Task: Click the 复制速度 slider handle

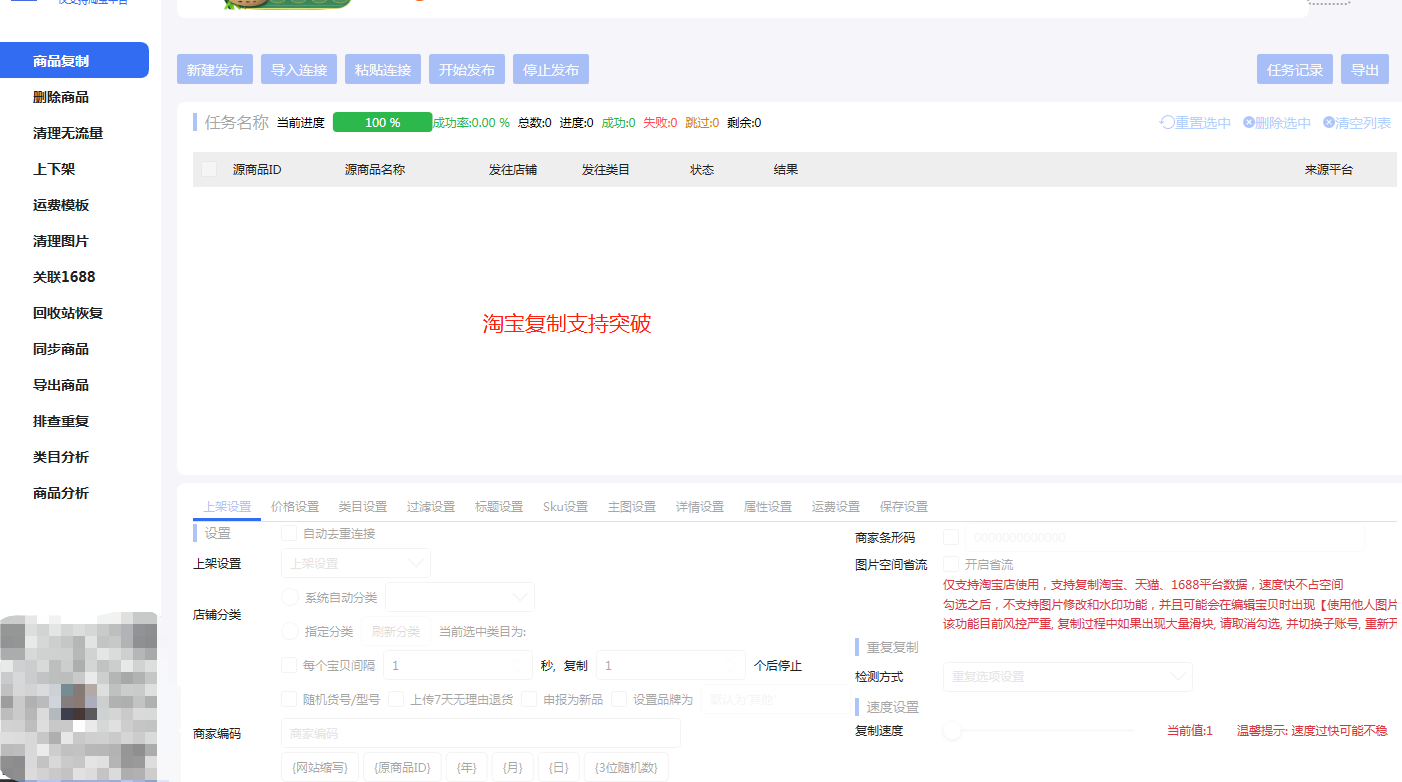Action: [x=952, y=731]
